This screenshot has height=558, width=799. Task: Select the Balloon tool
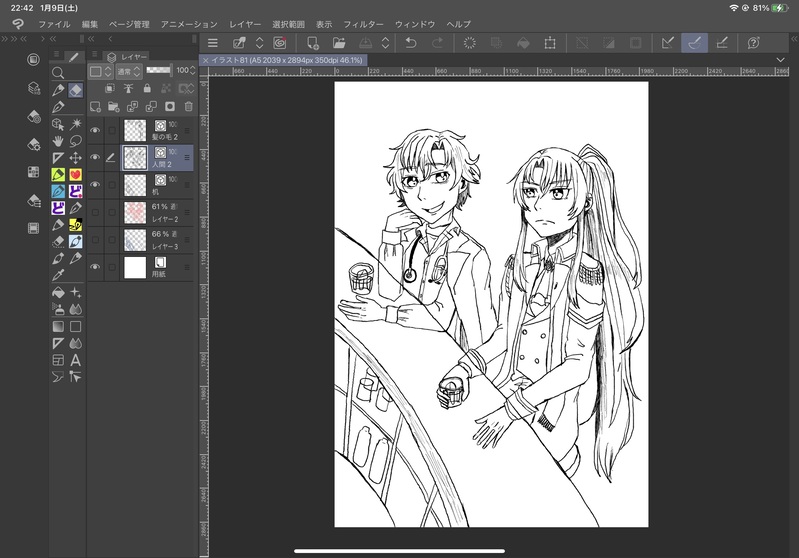(x=58, y=377)
